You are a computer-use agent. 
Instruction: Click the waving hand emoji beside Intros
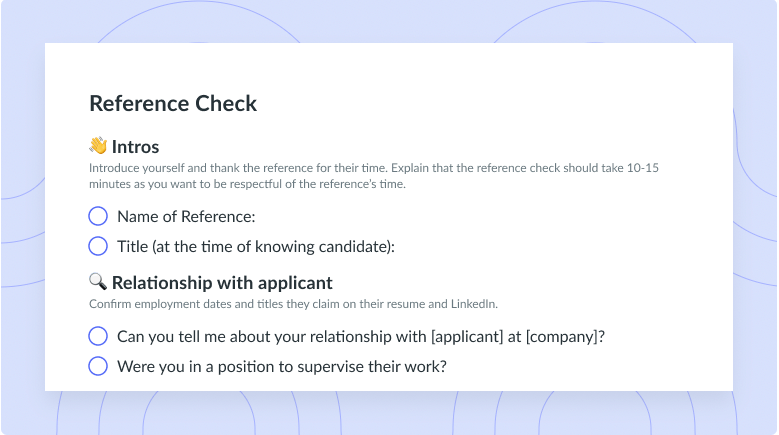pyautogui.click(x=98, y=146)
